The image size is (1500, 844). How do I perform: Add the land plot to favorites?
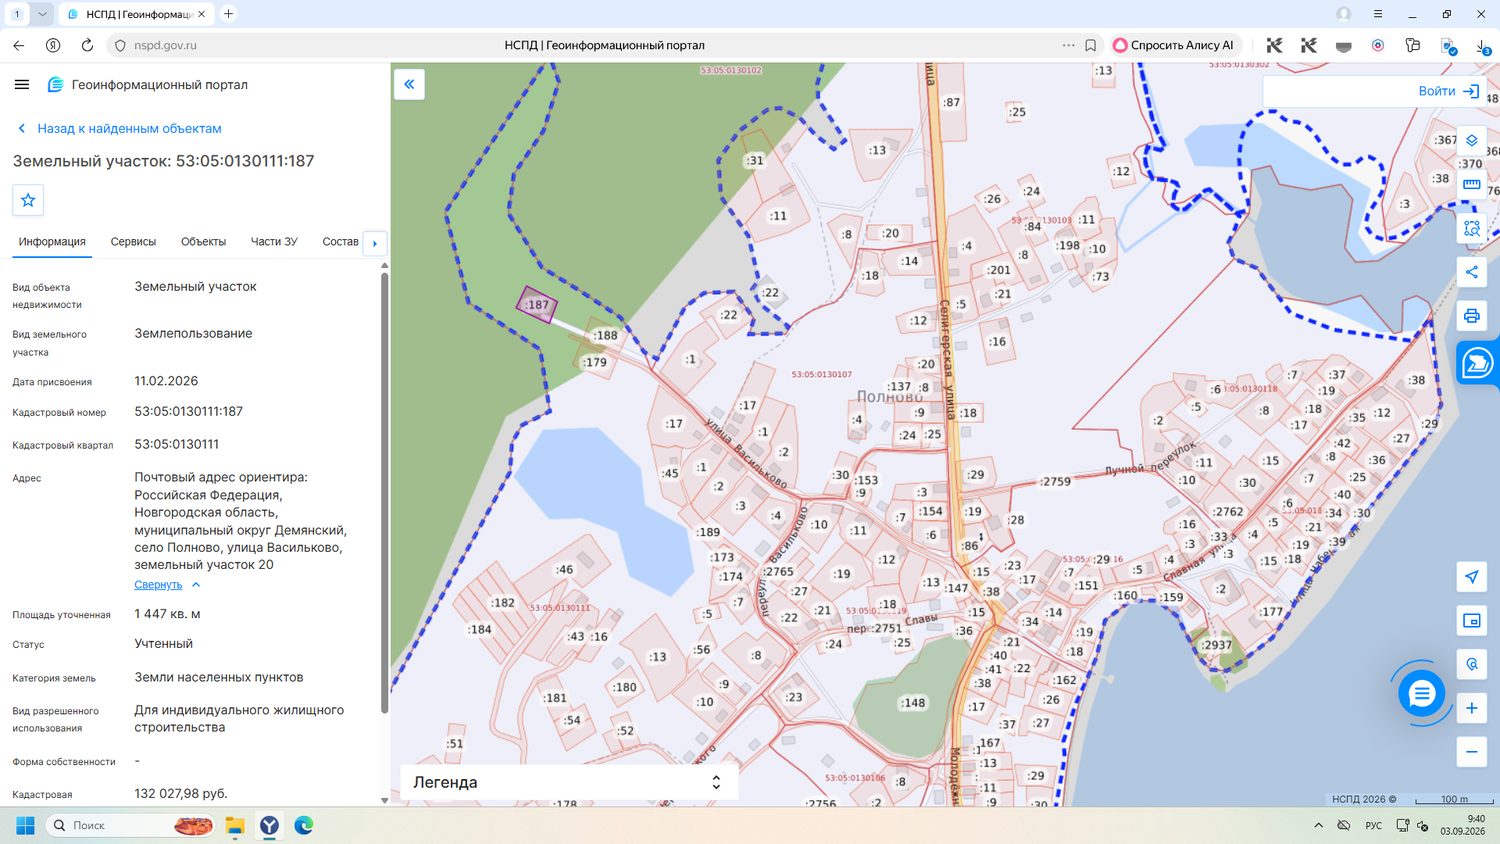tap(28, 200)
